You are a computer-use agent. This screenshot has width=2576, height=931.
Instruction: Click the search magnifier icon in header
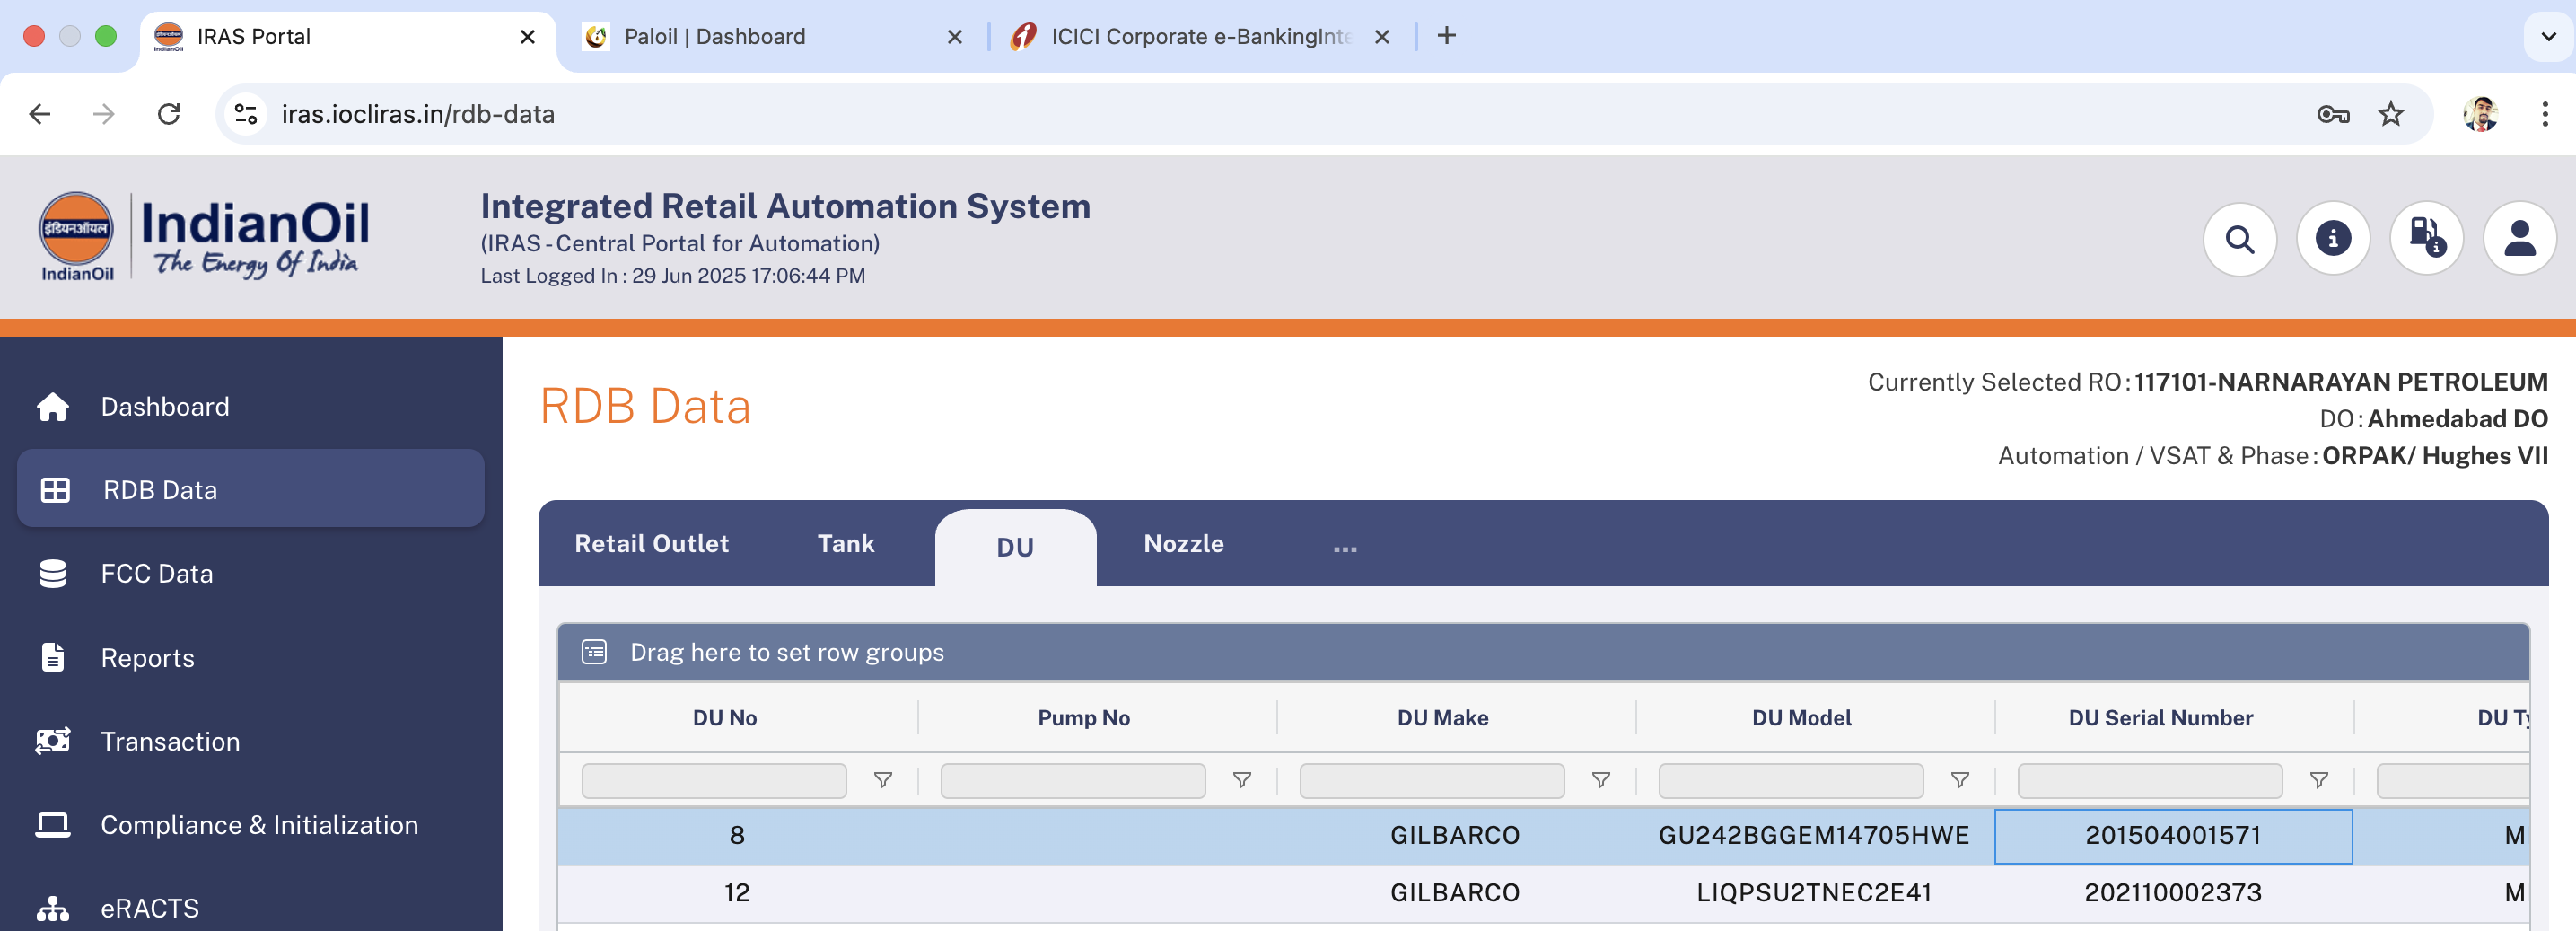2239,239
